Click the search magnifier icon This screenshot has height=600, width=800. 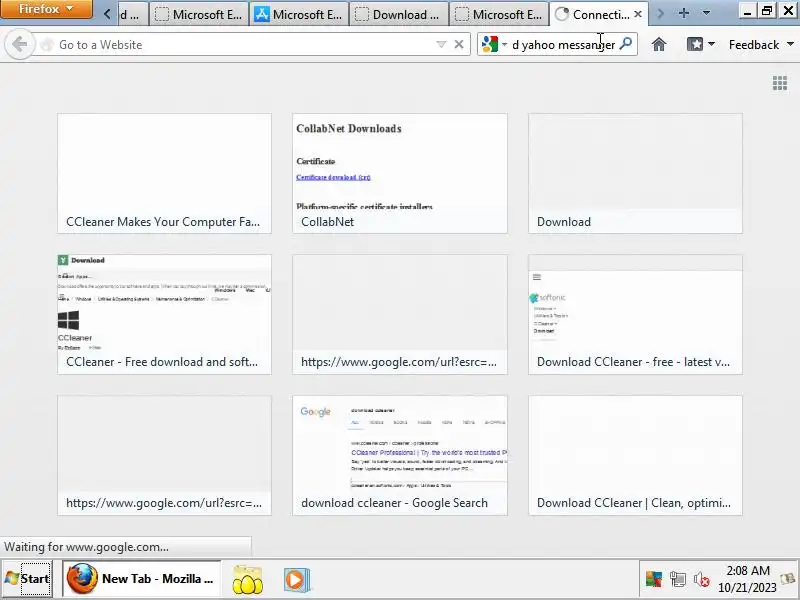(626, 44)
